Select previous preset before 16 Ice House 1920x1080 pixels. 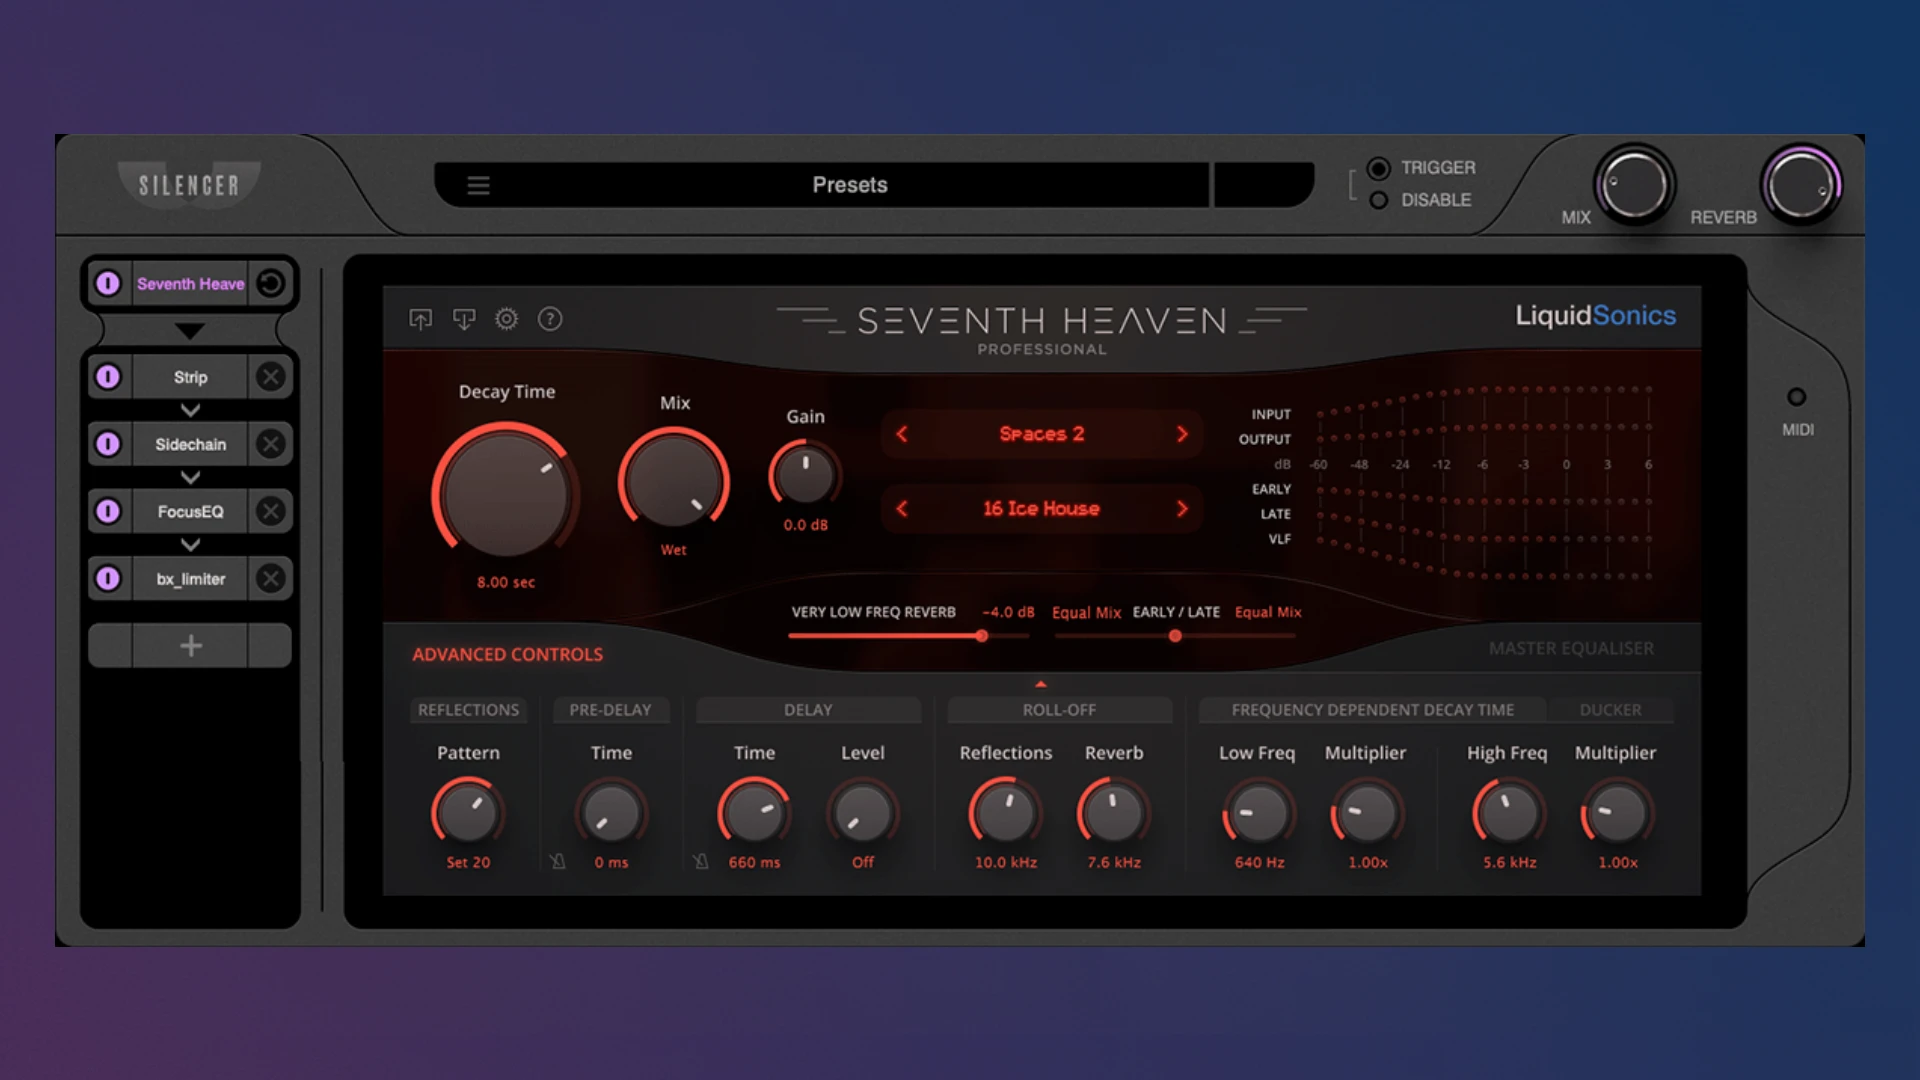[x=902, y=508]
